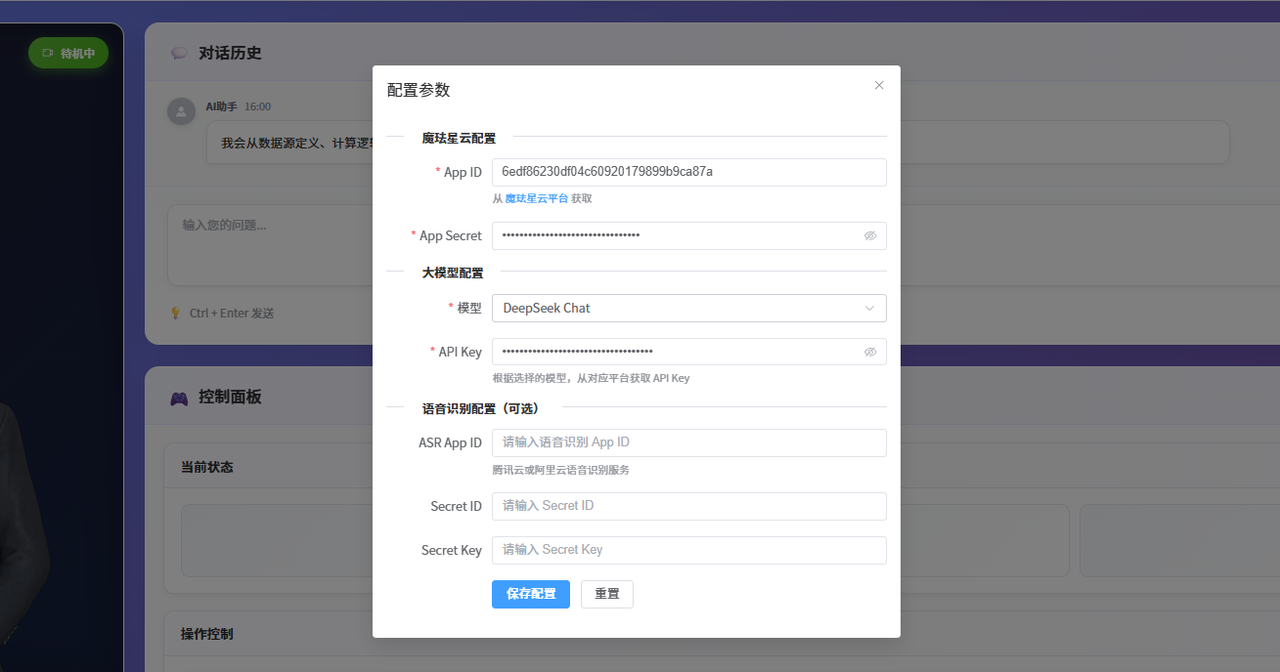Click the lightbulb tip icon
The image size is (1280, 672).
point(175,313)
